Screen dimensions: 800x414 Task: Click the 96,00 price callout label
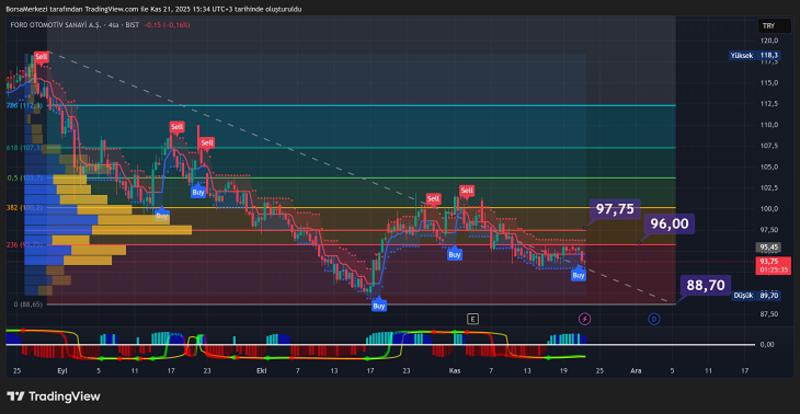coord(669,224)
